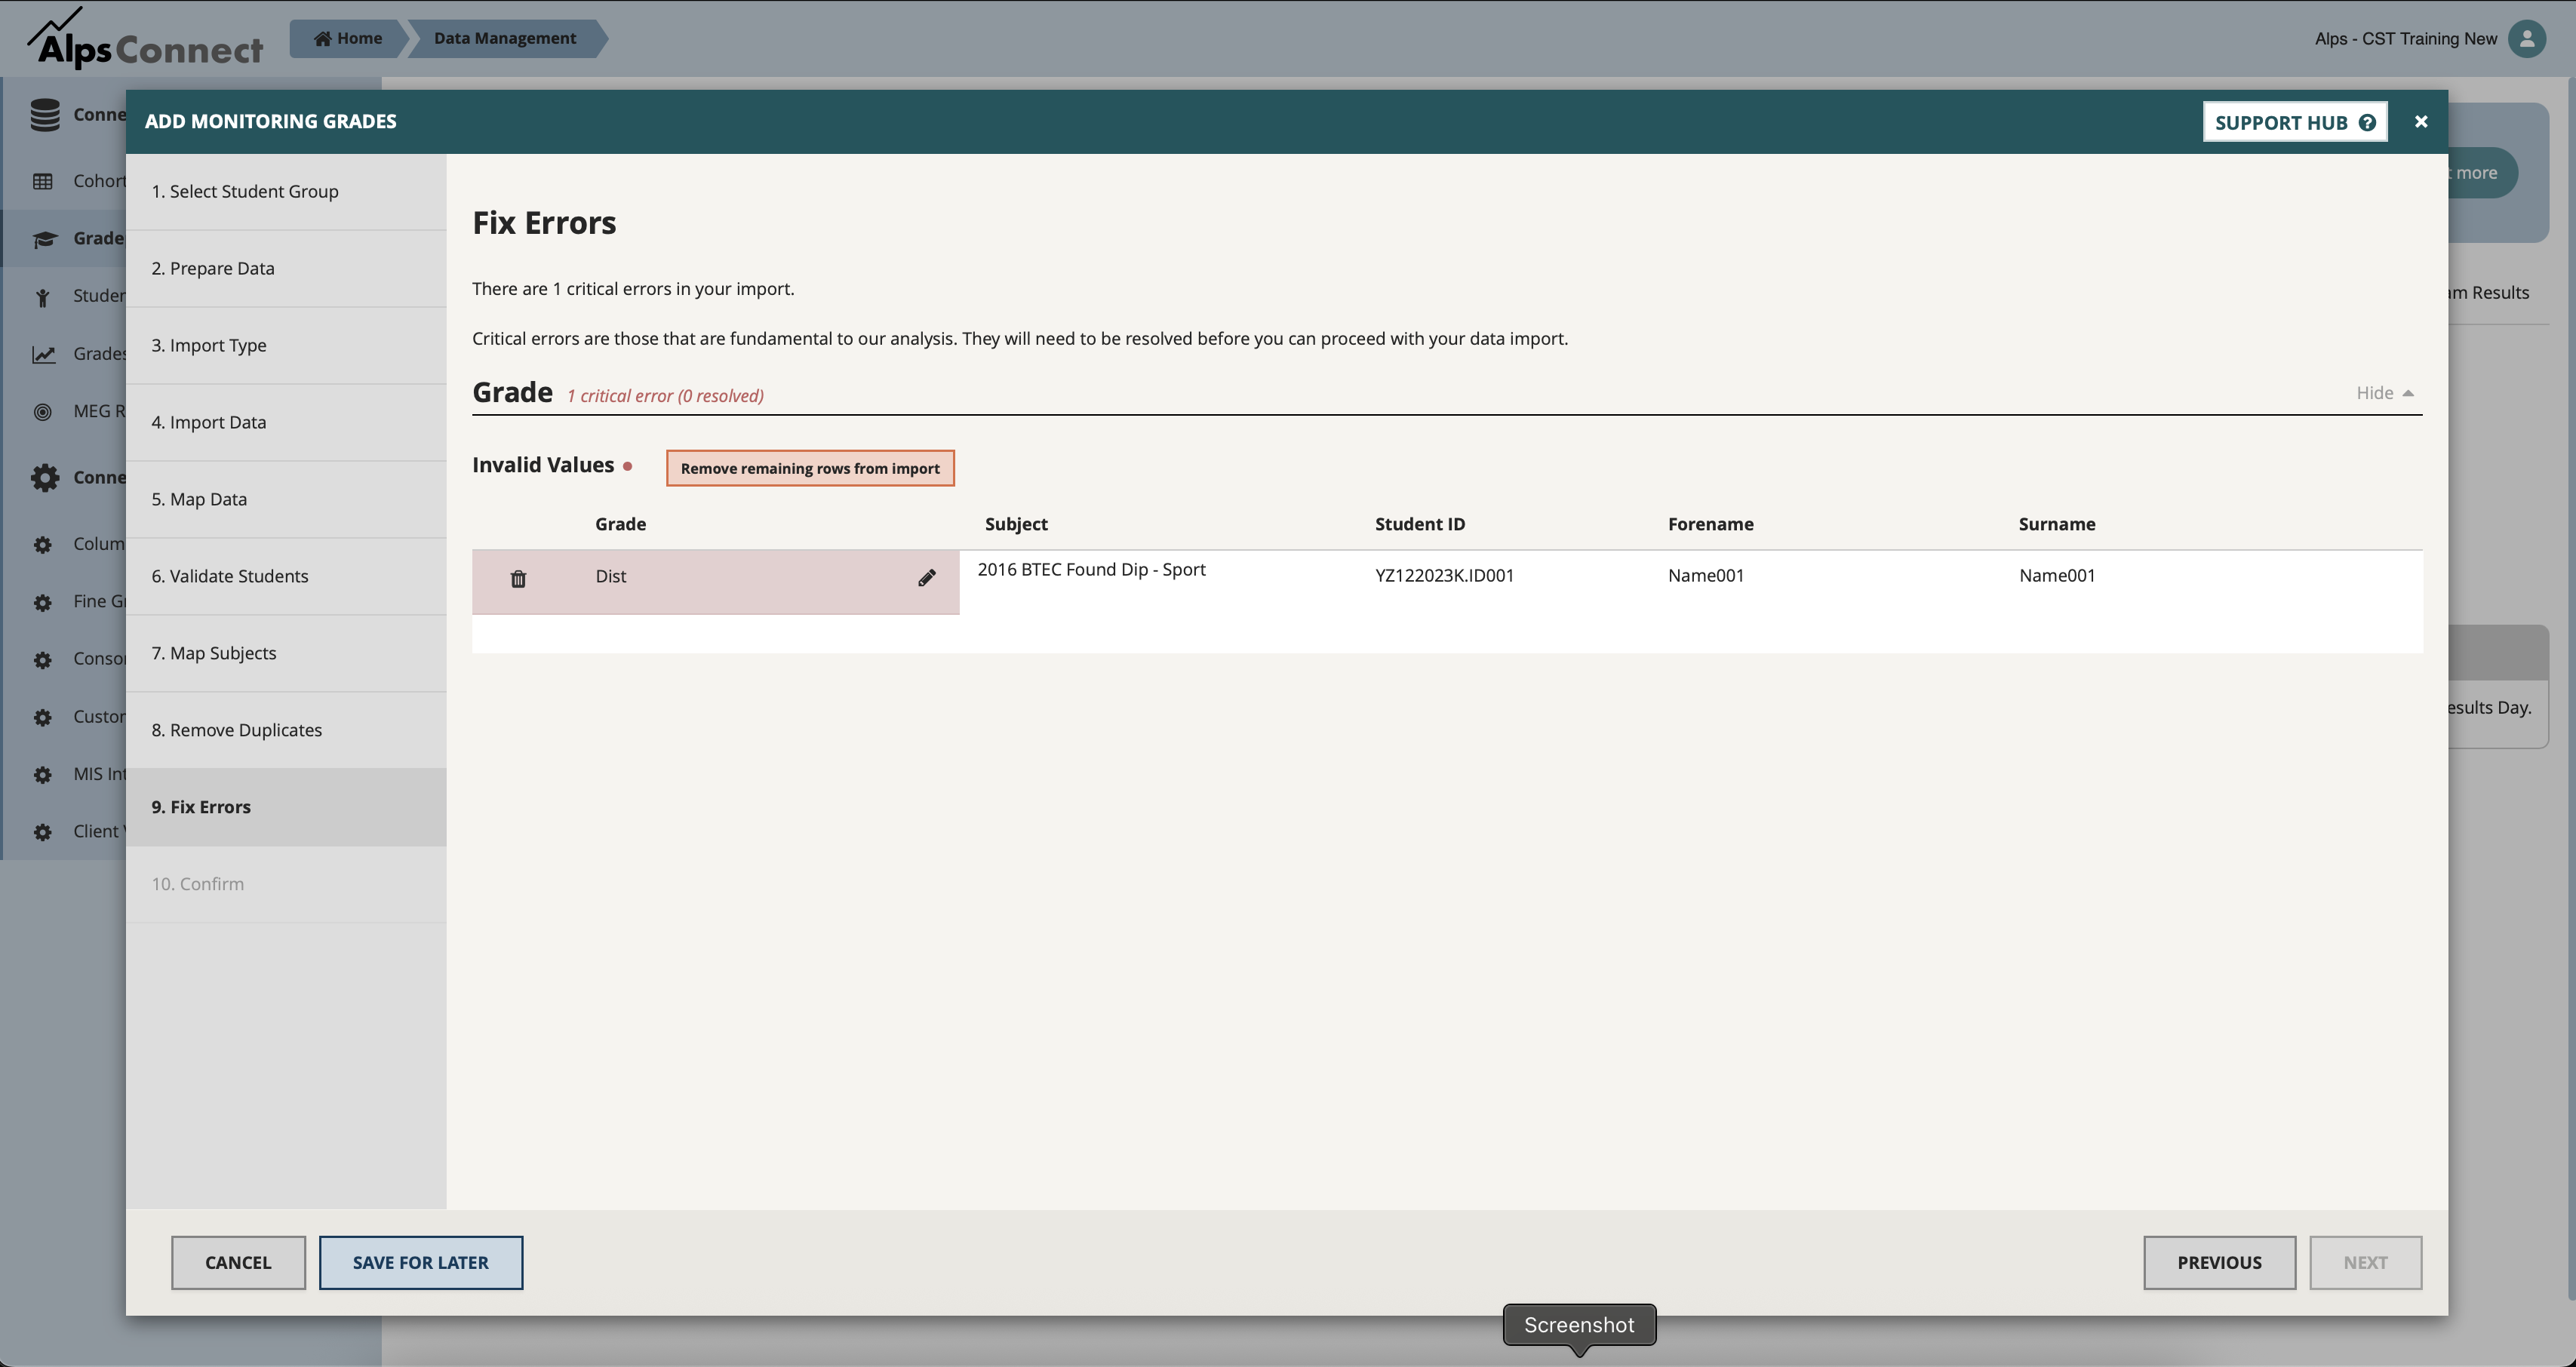Click the Previous button
2576x1367 pixels.
(2219, 1262)
